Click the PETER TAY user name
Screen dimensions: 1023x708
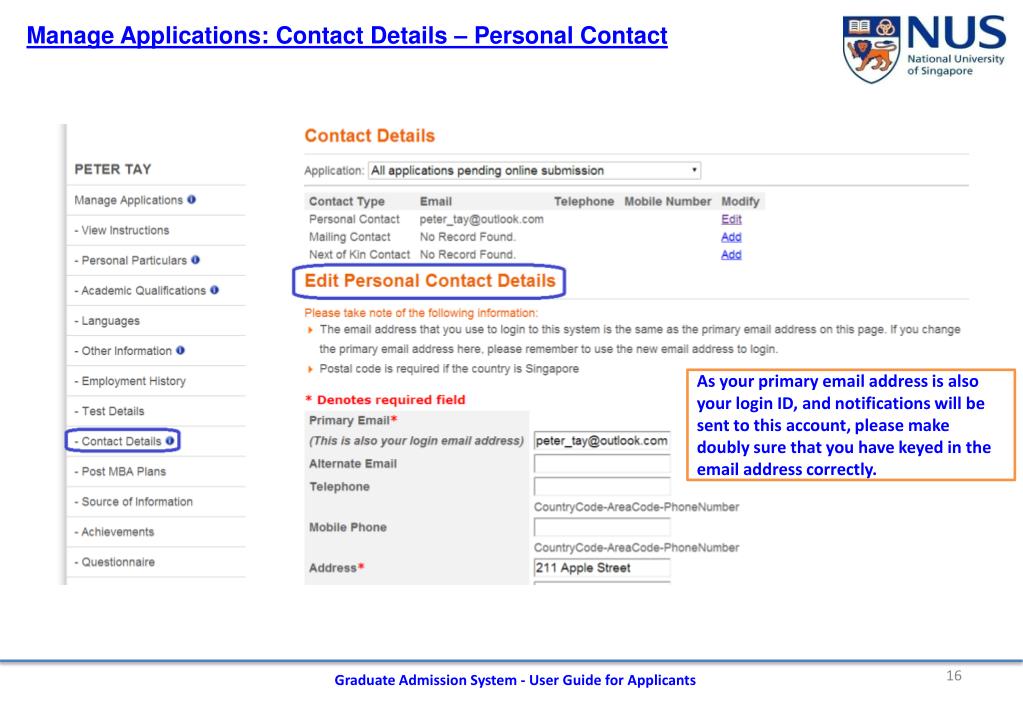(x=113, y=170)
